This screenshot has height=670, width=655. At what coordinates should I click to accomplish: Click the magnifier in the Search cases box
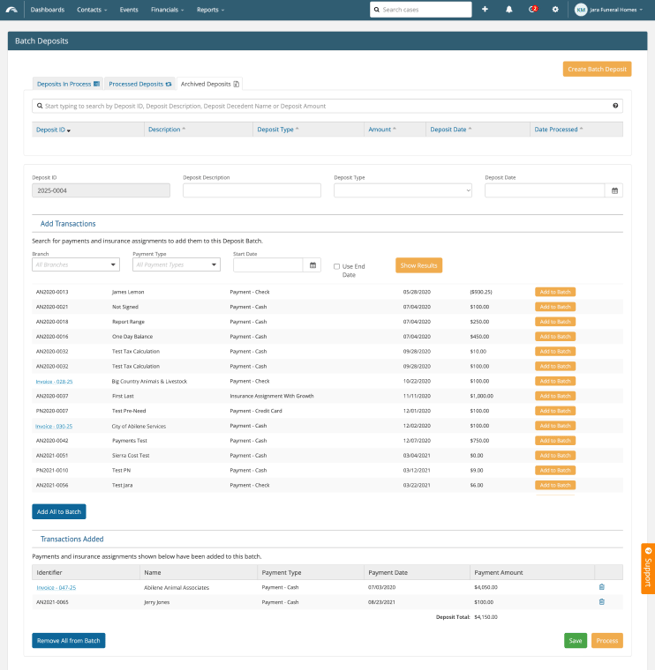tap(377, 9)
